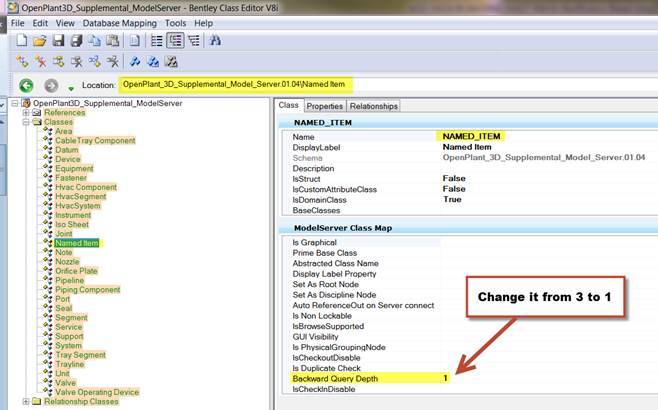Viewport: 658px width, 410px height.
Task: Select the Piping Component class
Action: pyautogui.click(x=88, y=290)
